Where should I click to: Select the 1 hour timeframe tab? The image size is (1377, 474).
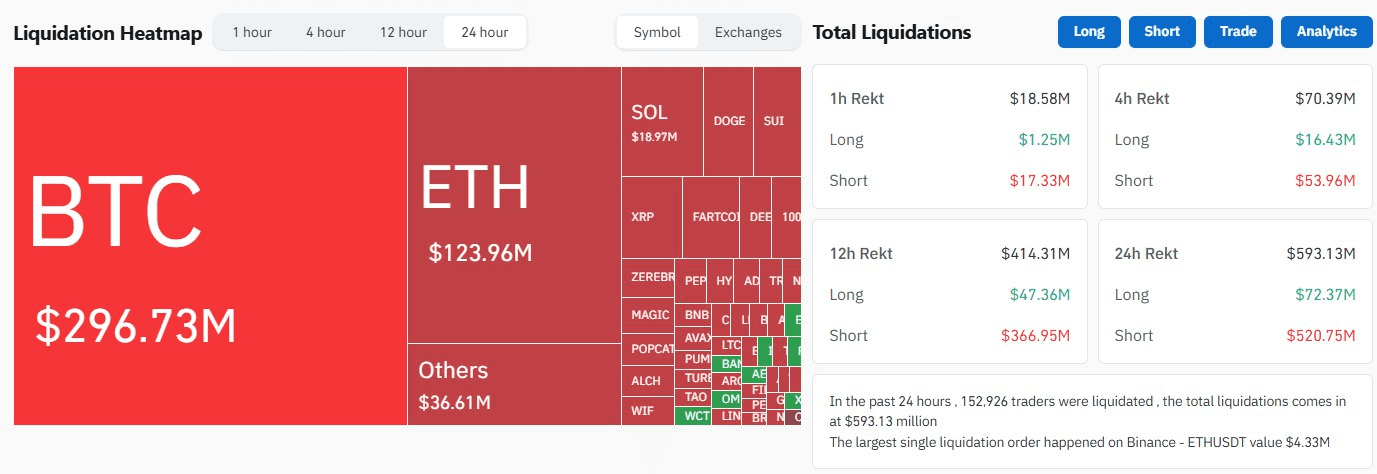click(x=252, y=32)
